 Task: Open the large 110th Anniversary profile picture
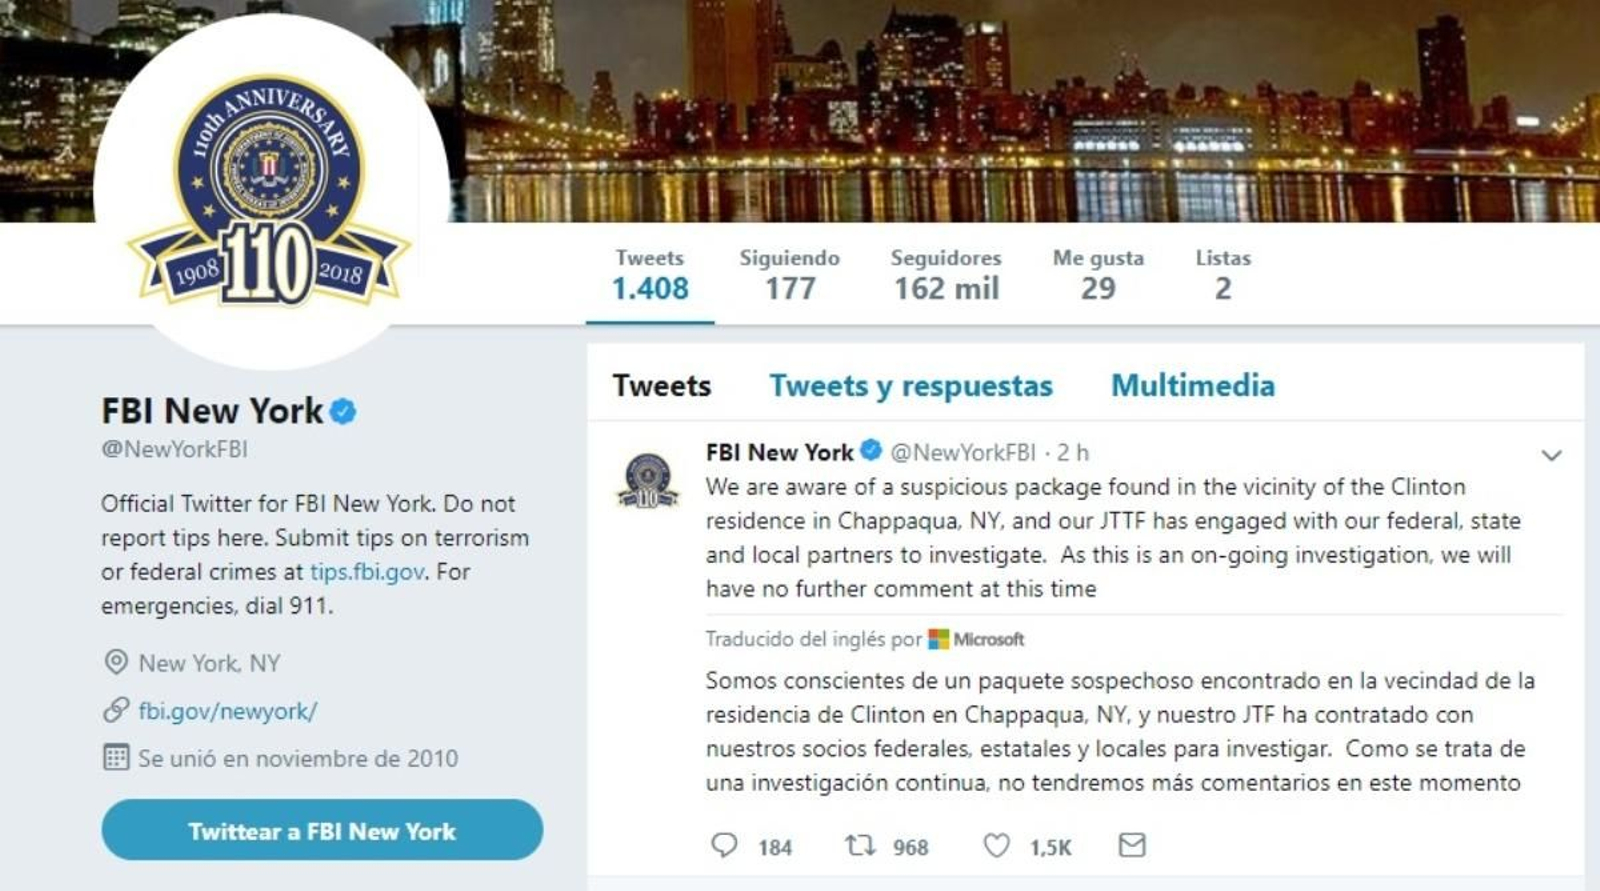[270, 190]
